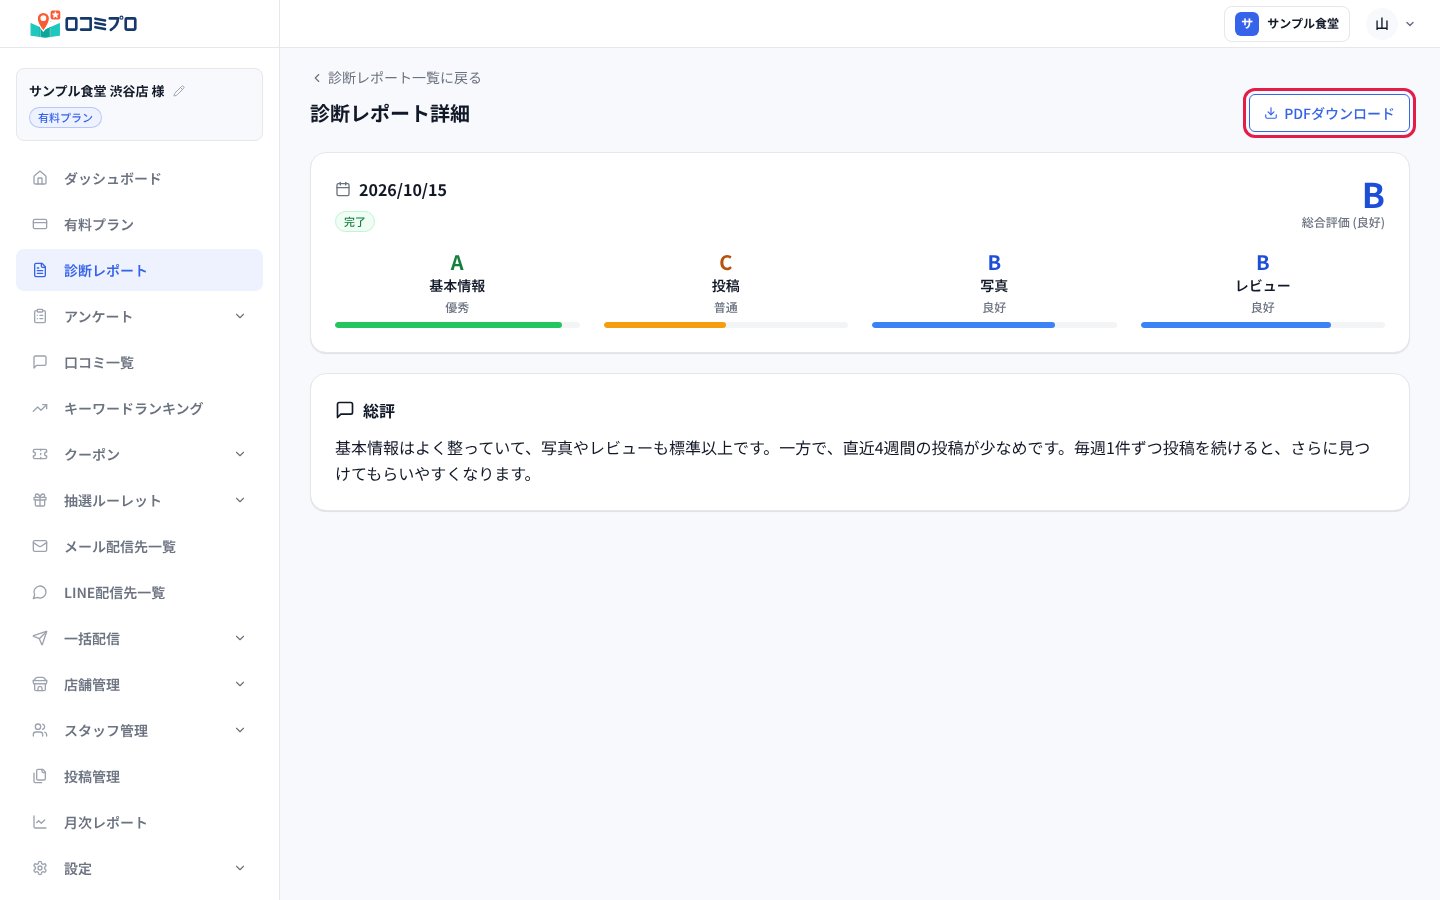Screen dimensions: 1440x900
Task: Click the スタッフ管理 people icon
Action: pos(40,730)
